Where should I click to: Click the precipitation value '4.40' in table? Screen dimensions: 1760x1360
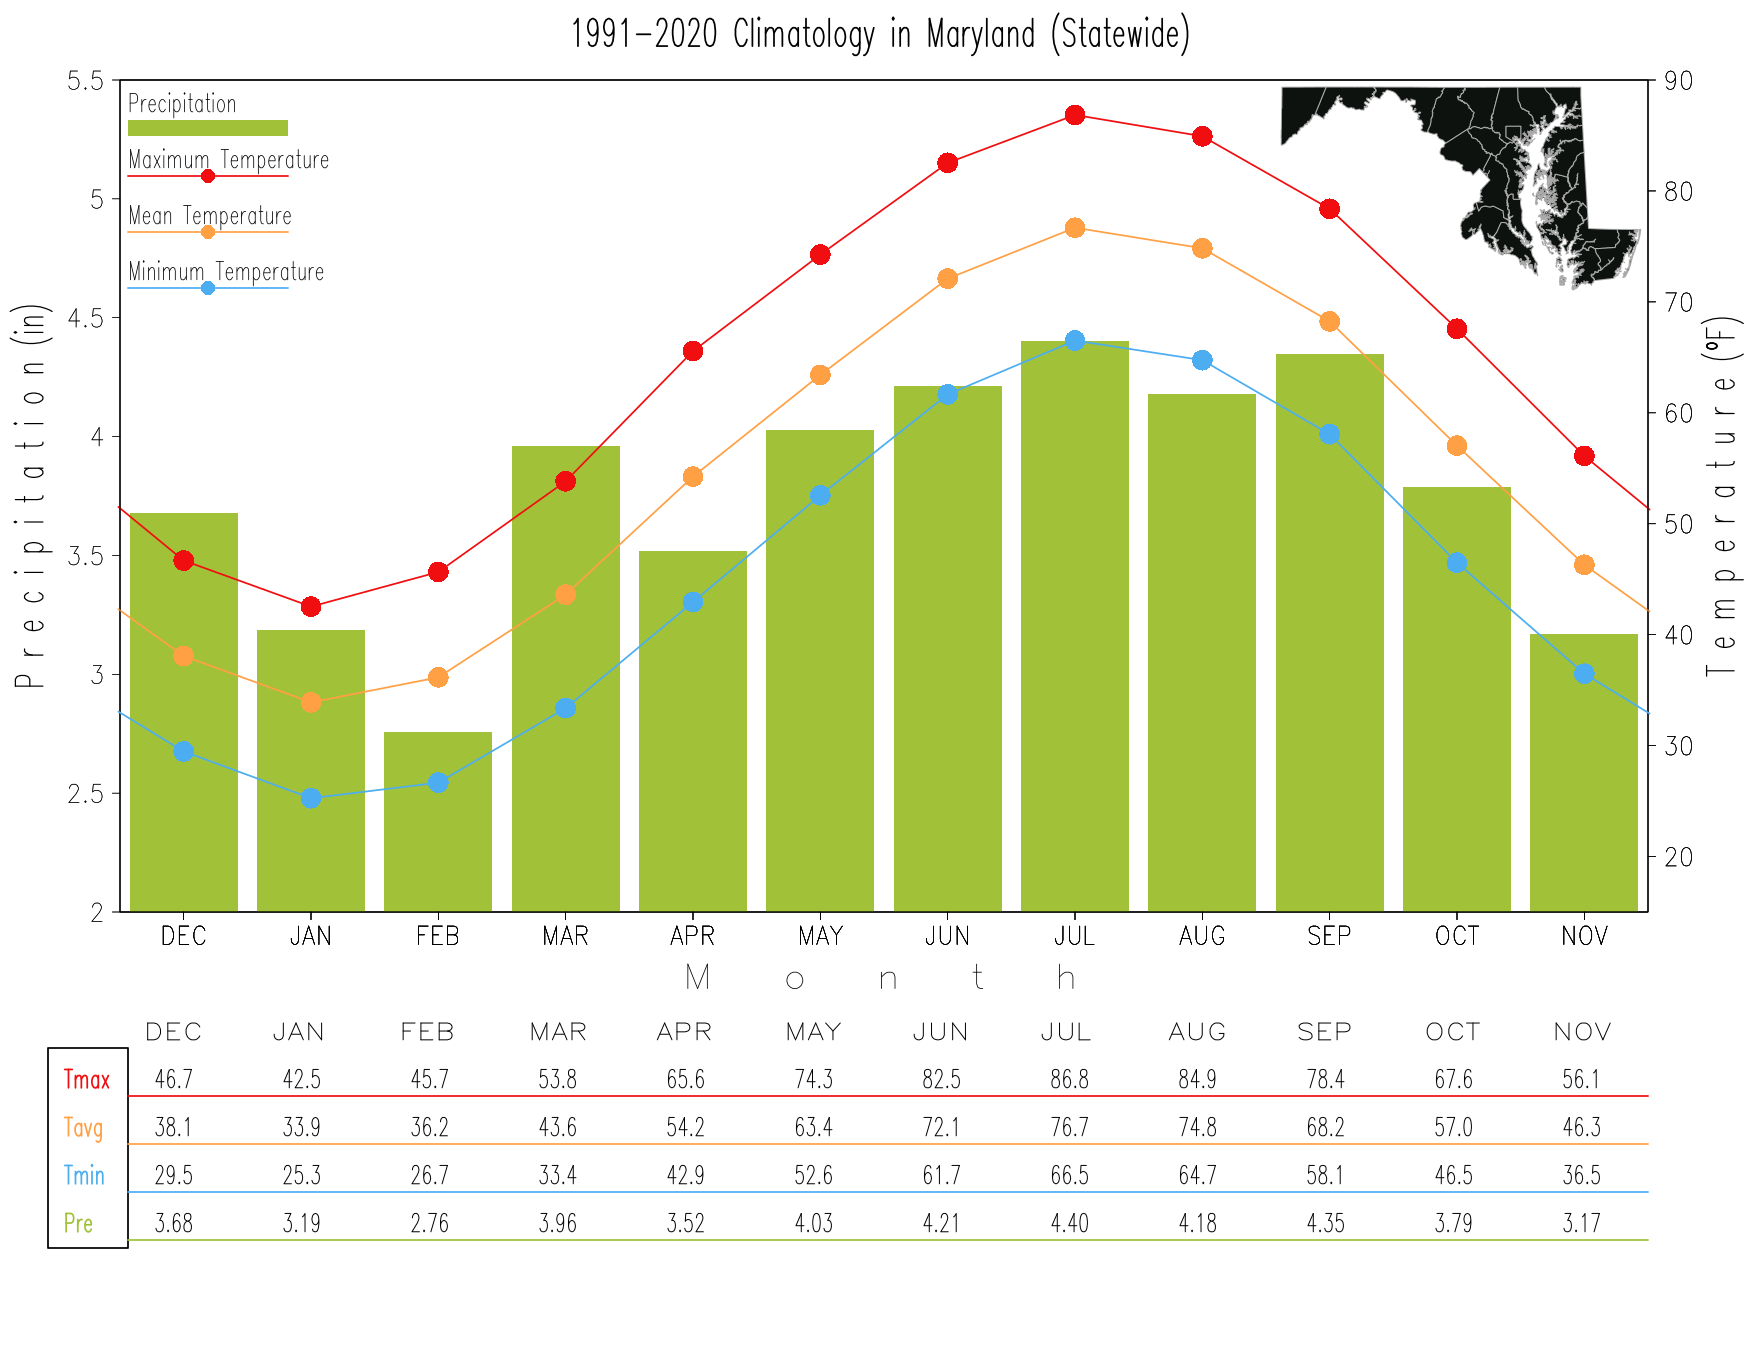[1070, 1223]
